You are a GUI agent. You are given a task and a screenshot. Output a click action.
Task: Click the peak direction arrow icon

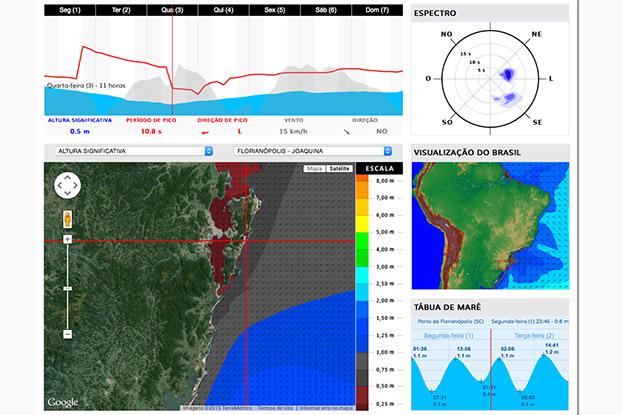tap(205, 132)
